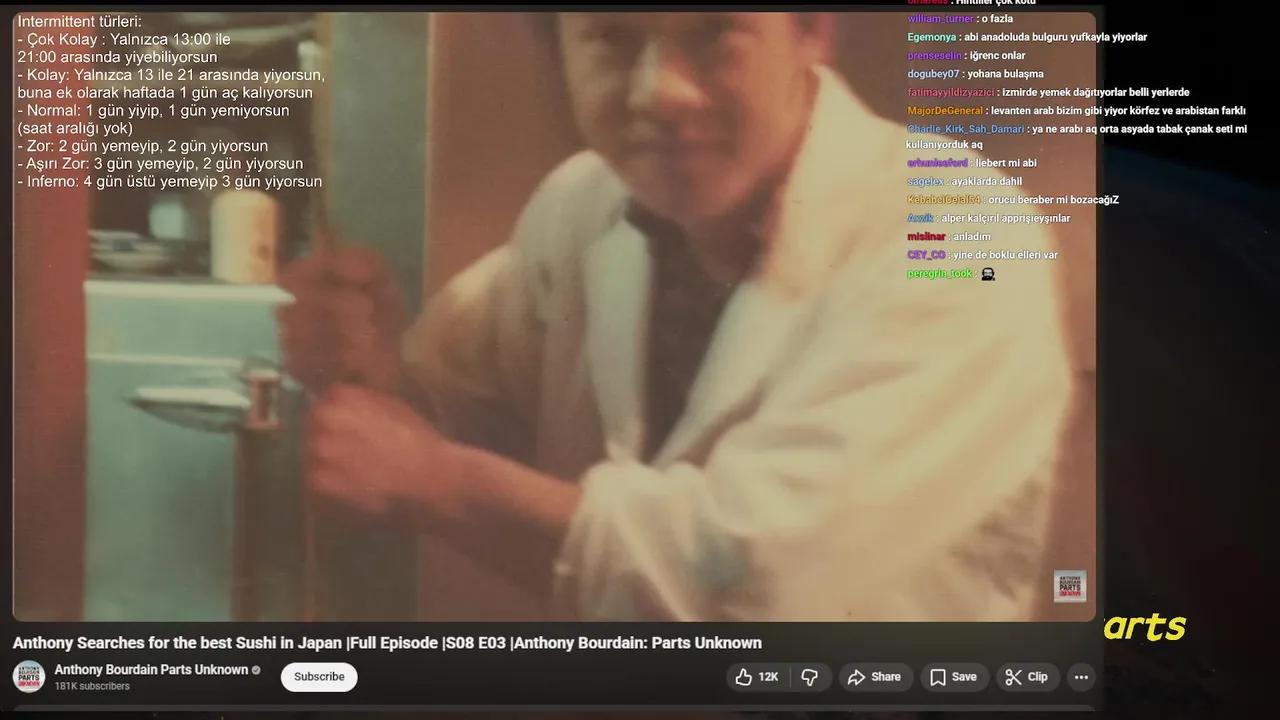Click the 12K like count
Screen dimensions: 1280x720
768,677
